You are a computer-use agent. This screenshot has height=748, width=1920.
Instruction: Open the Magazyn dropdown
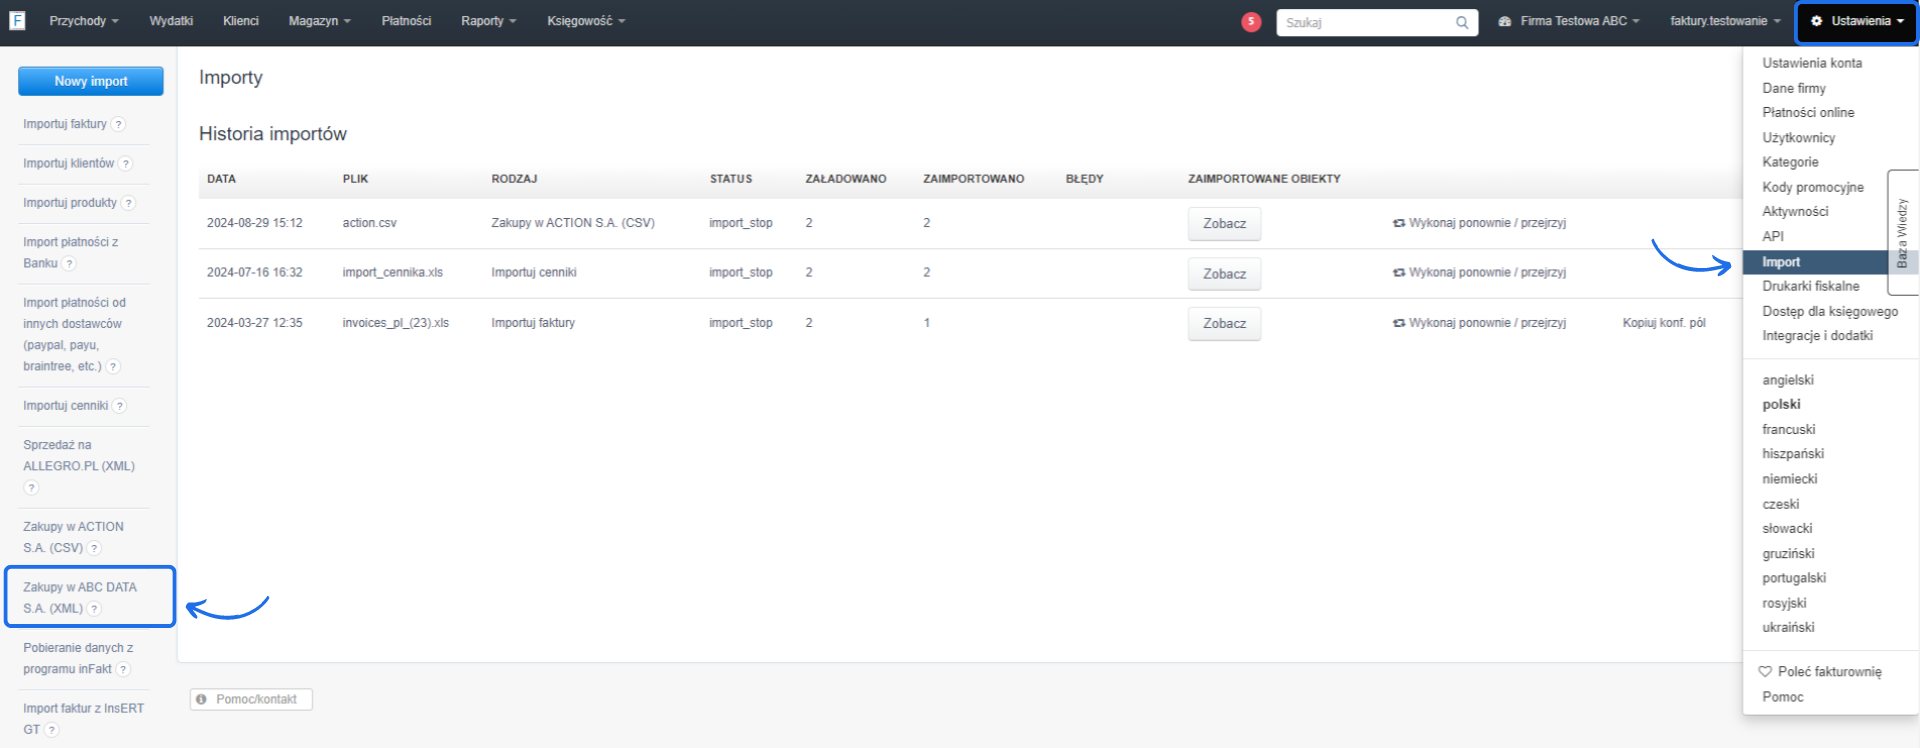319,21
